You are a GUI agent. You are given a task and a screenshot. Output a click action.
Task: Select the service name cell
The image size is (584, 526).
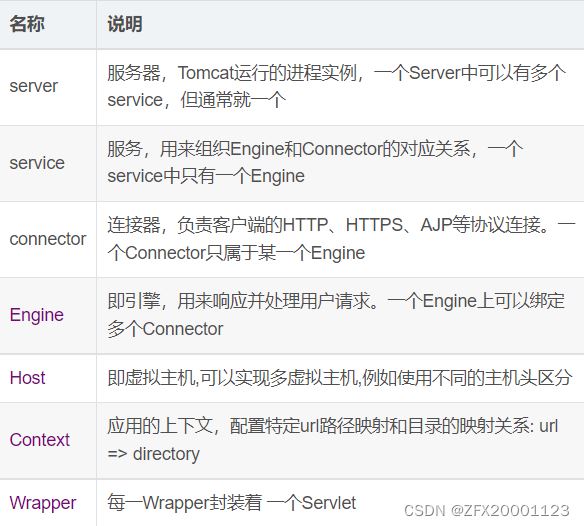click(48, 163)
